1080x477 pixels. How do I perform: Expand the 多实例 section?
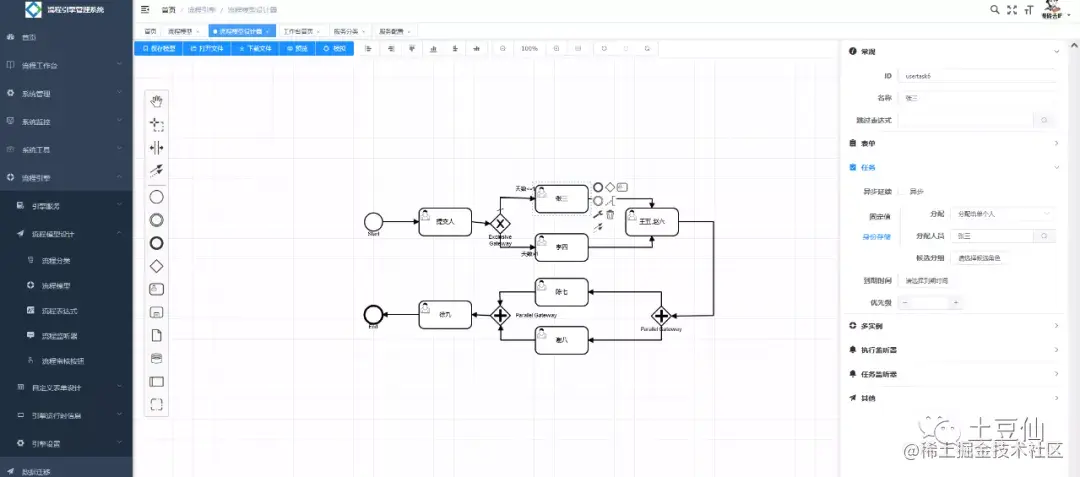(955, 326)
